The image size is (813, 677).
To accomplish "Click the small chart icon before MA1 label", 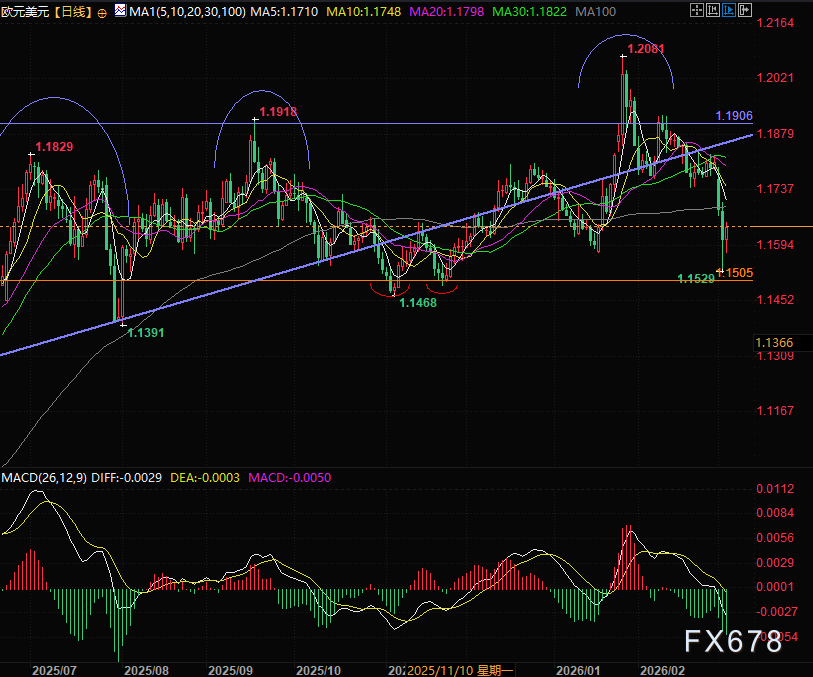I will click(121, 13).
